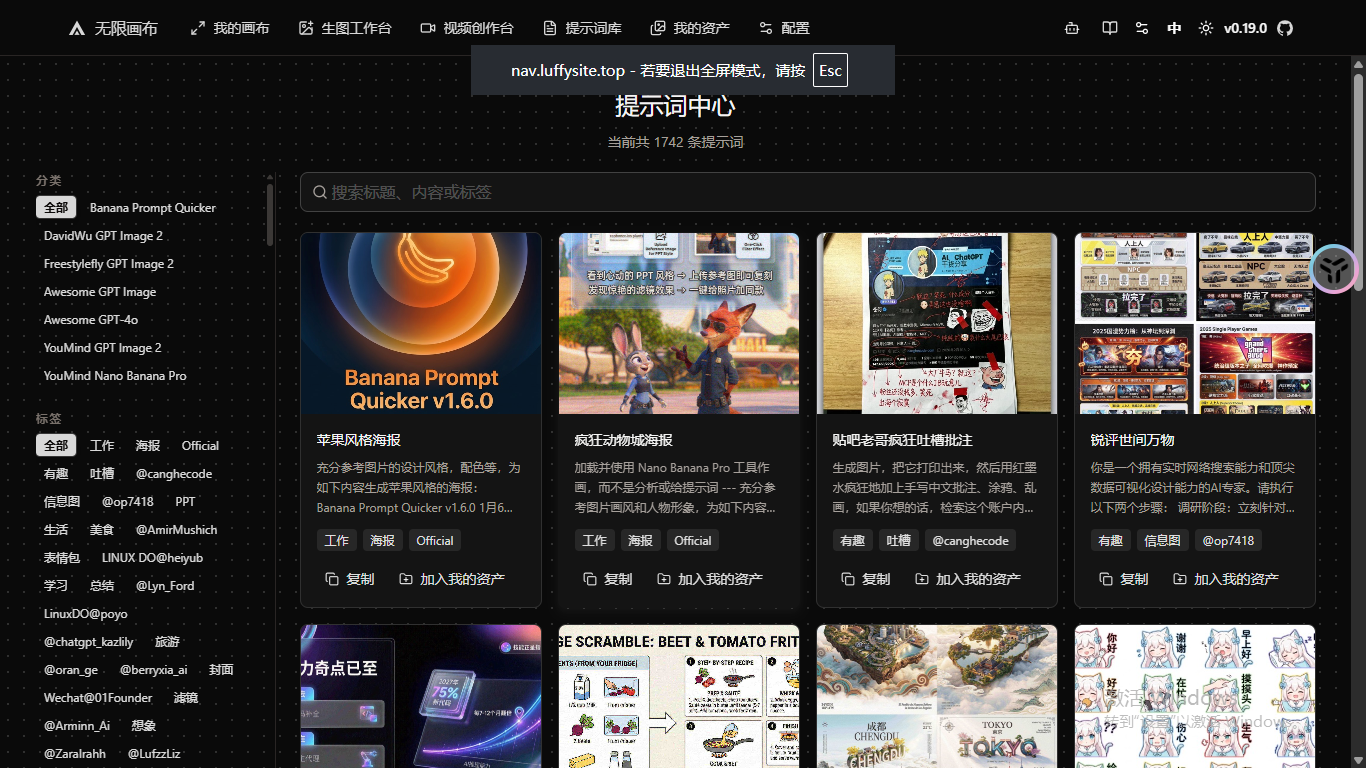1366x768 pixels.
Task: Open 我的资产 in top navigation
Action: tap(690, 28)
